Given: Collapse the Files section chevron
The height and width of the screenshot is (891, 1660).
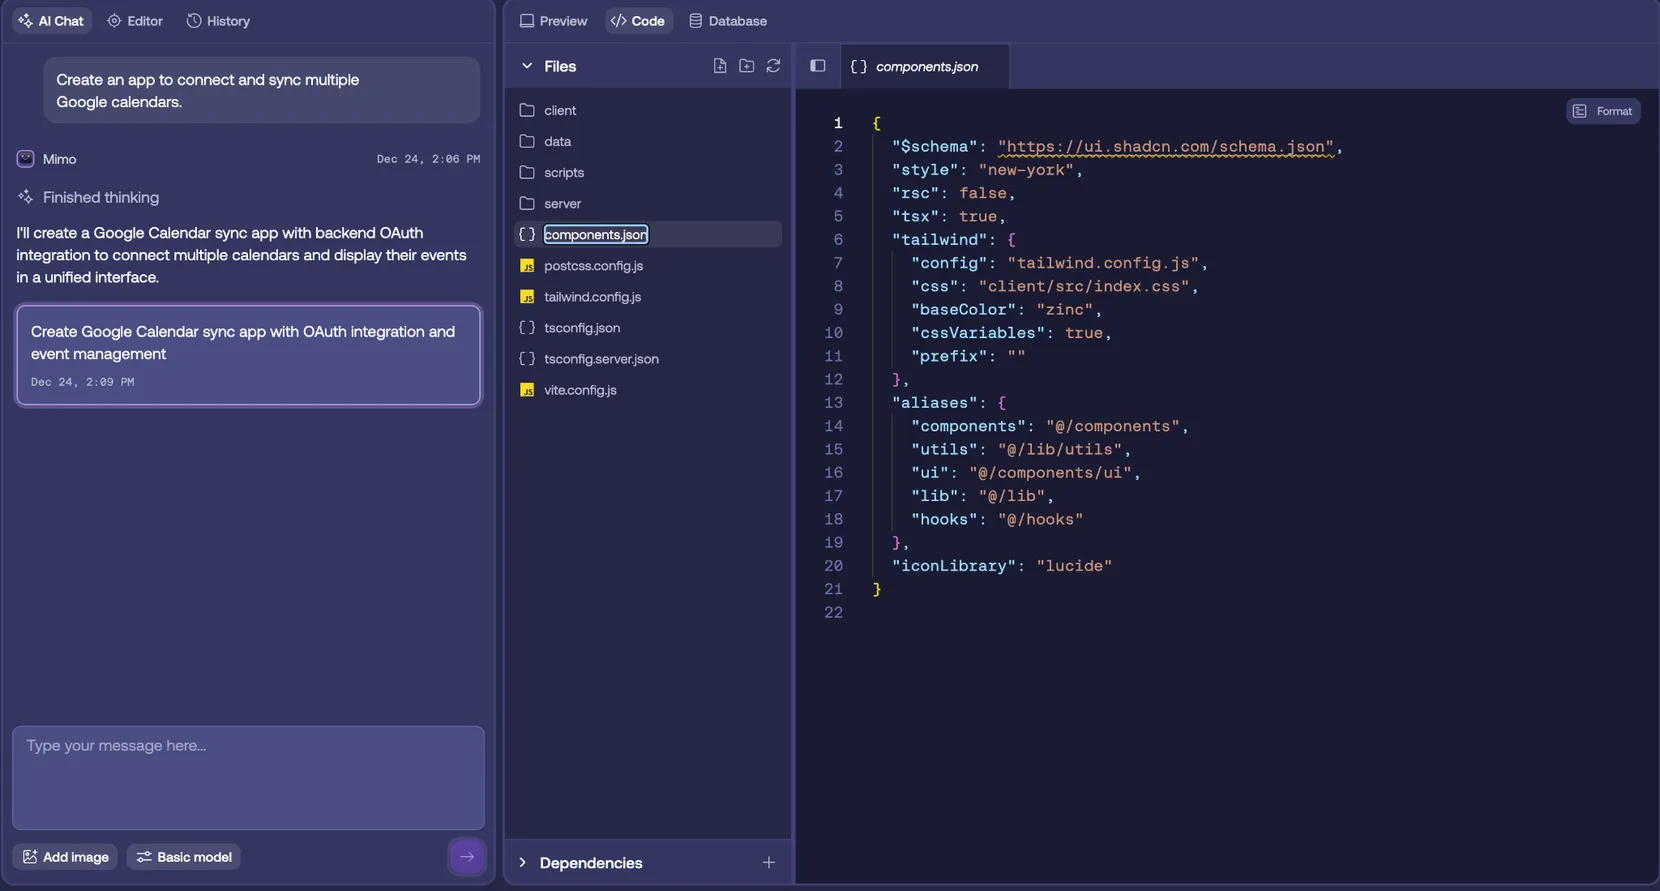Looking at the screenshot, I should (527, 66).
